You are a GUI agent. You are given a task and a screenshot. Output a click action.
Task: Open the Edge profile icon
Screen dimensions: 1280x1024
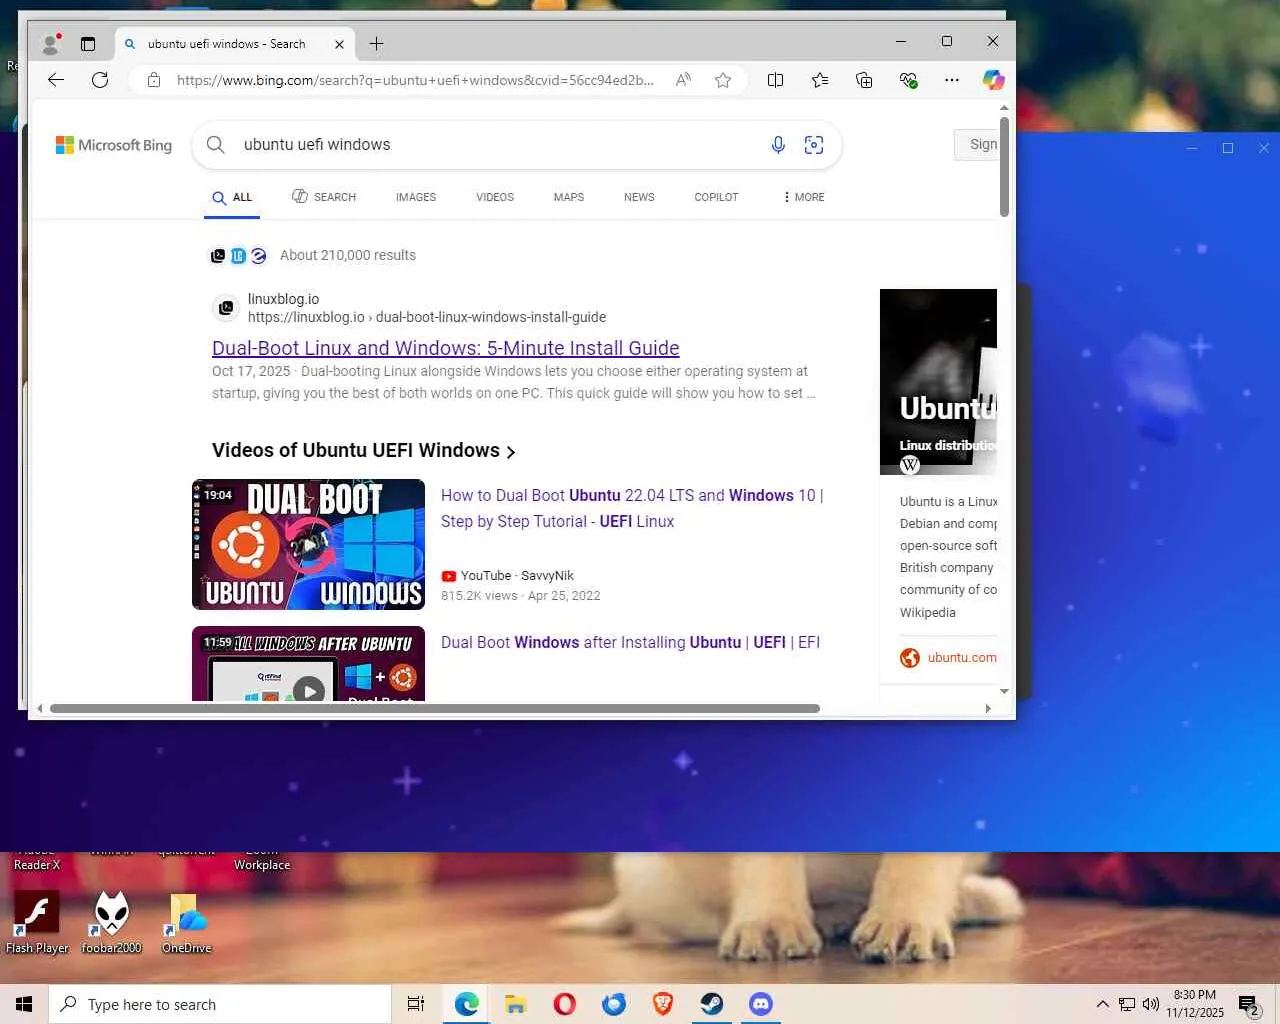tap(50, 43)
